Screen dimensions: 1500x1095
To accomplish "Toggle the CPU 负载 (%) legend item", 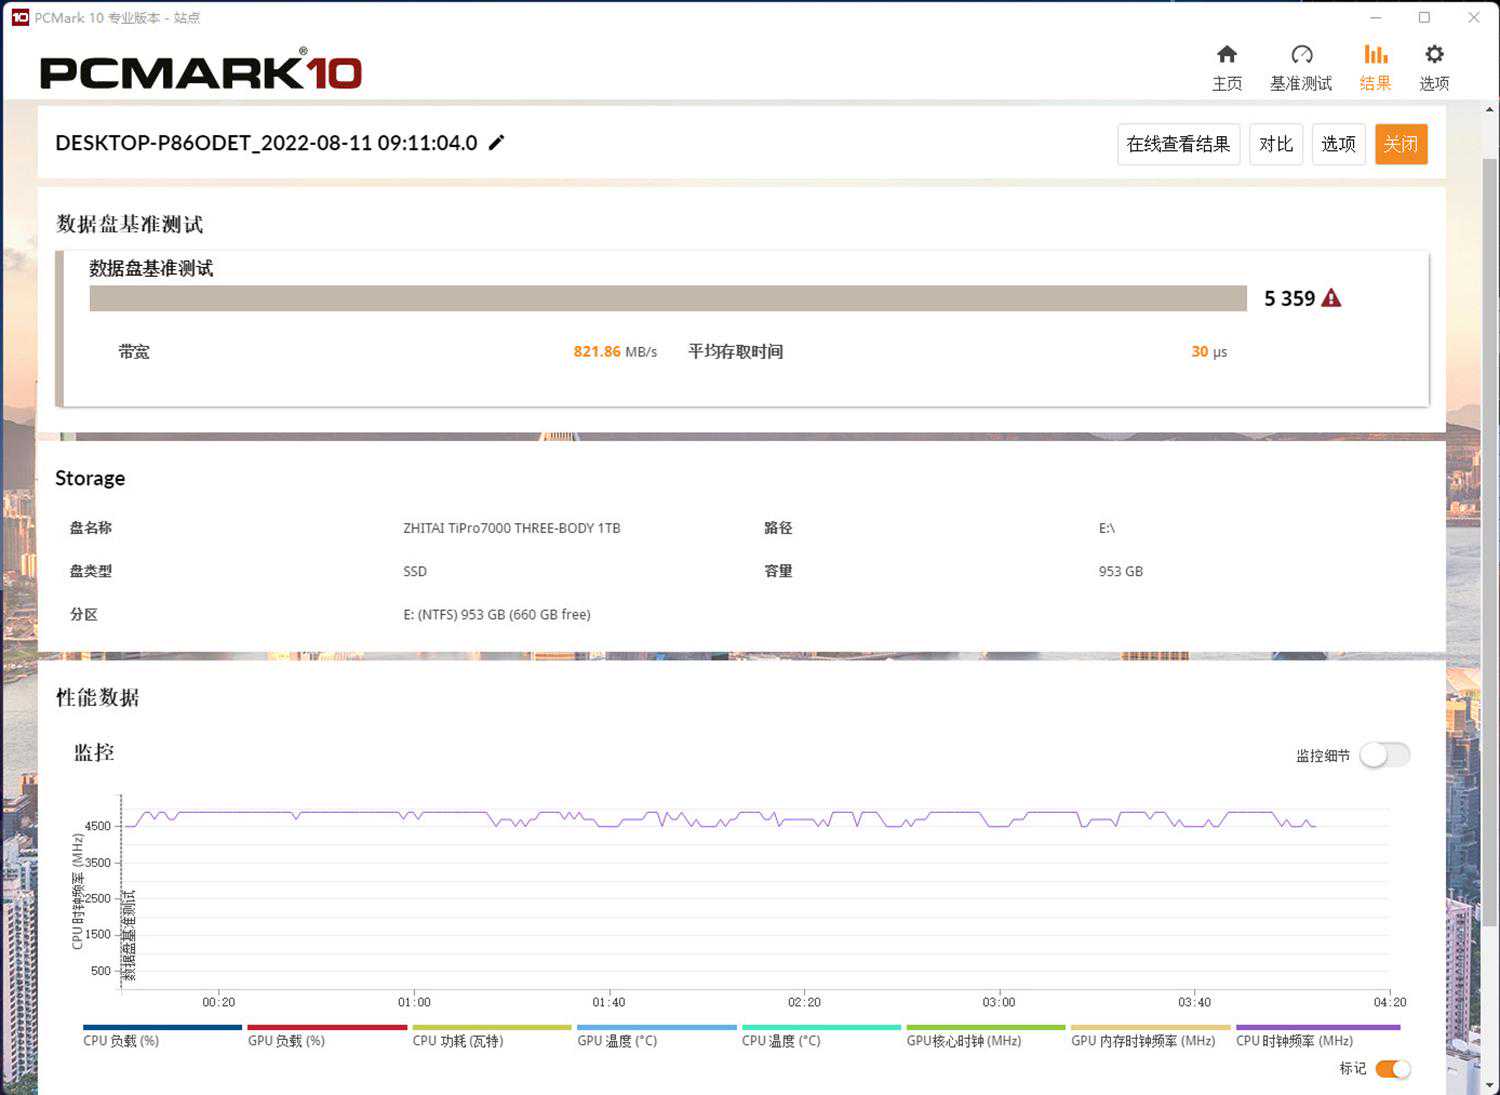I will point(121,1041).
